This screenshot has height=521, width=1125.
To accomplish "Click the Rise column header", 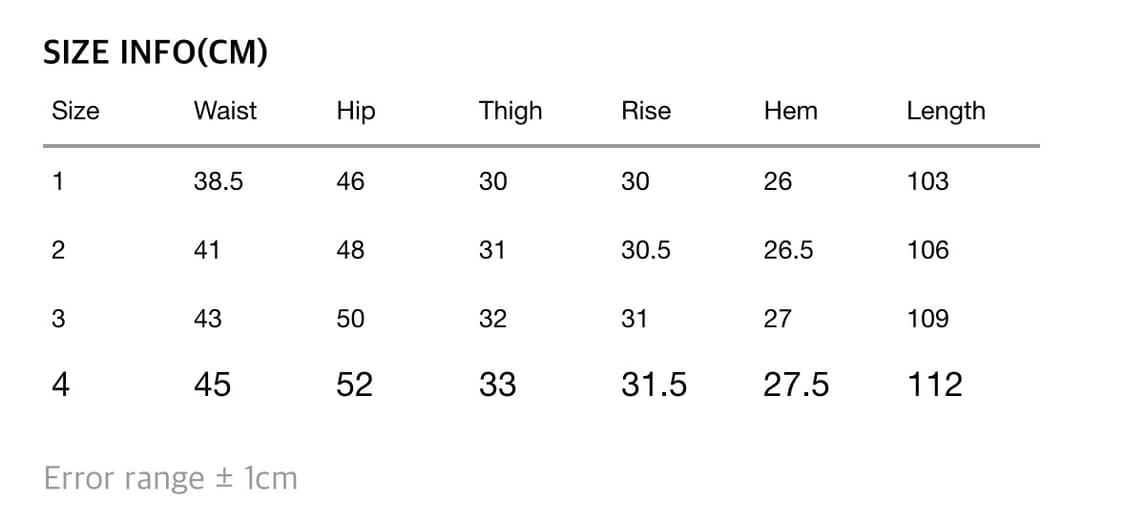I will (646, 111).
